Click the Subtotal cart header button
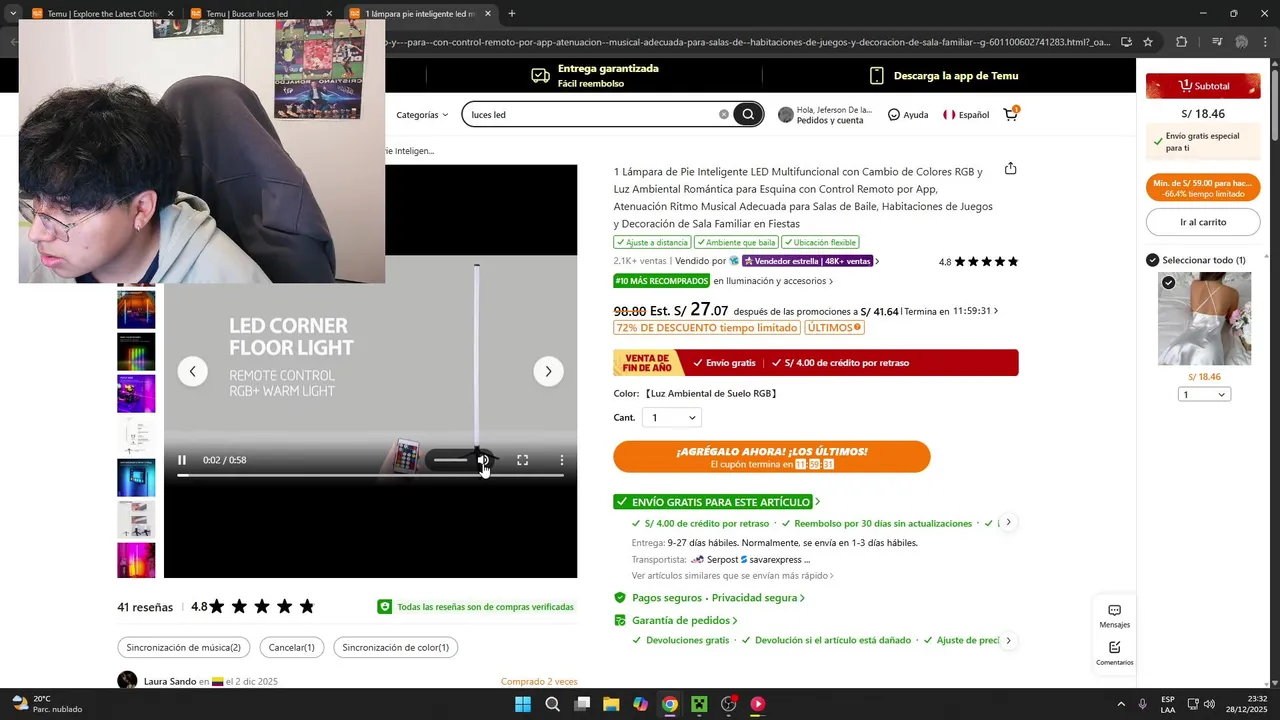 point(1203,86)
